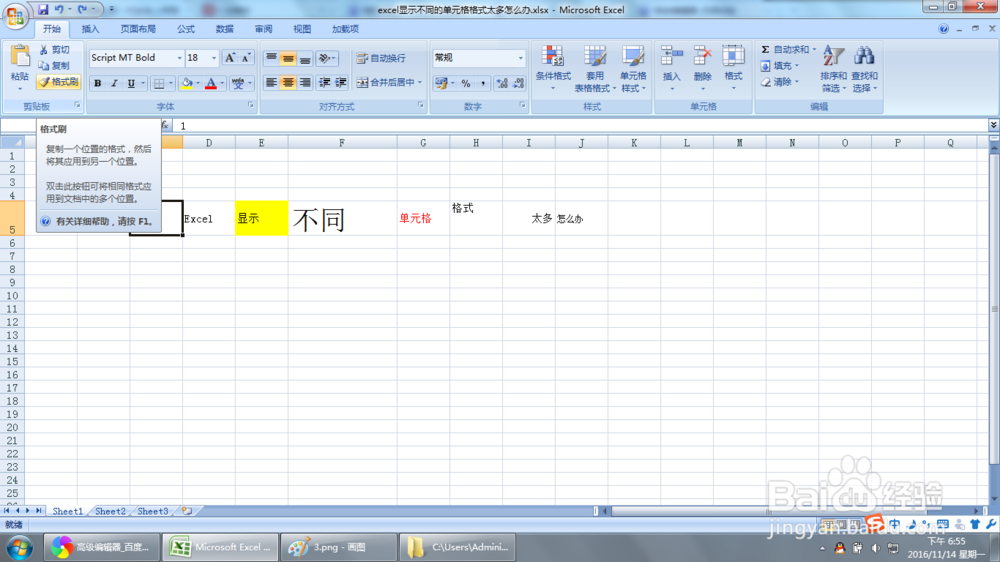Open Sort and Filter (排序和筛选) menu
1000x562 pixels.
click(x=833, y=68)
